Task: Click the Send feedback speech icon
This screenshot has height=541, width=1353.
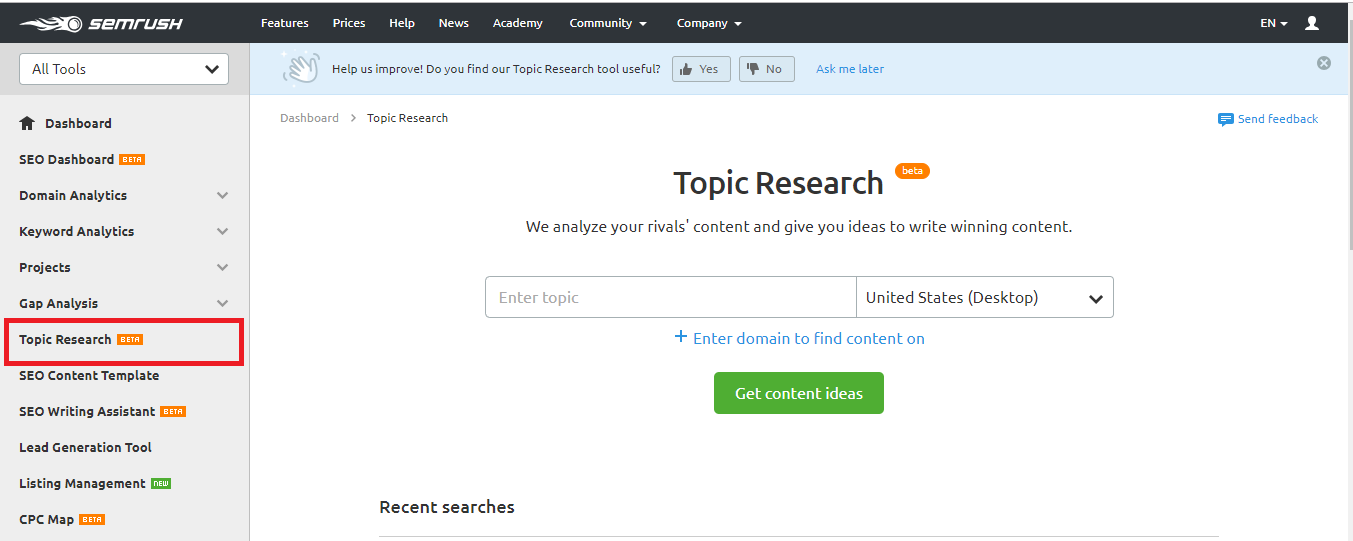Action: click(1225, 119)
